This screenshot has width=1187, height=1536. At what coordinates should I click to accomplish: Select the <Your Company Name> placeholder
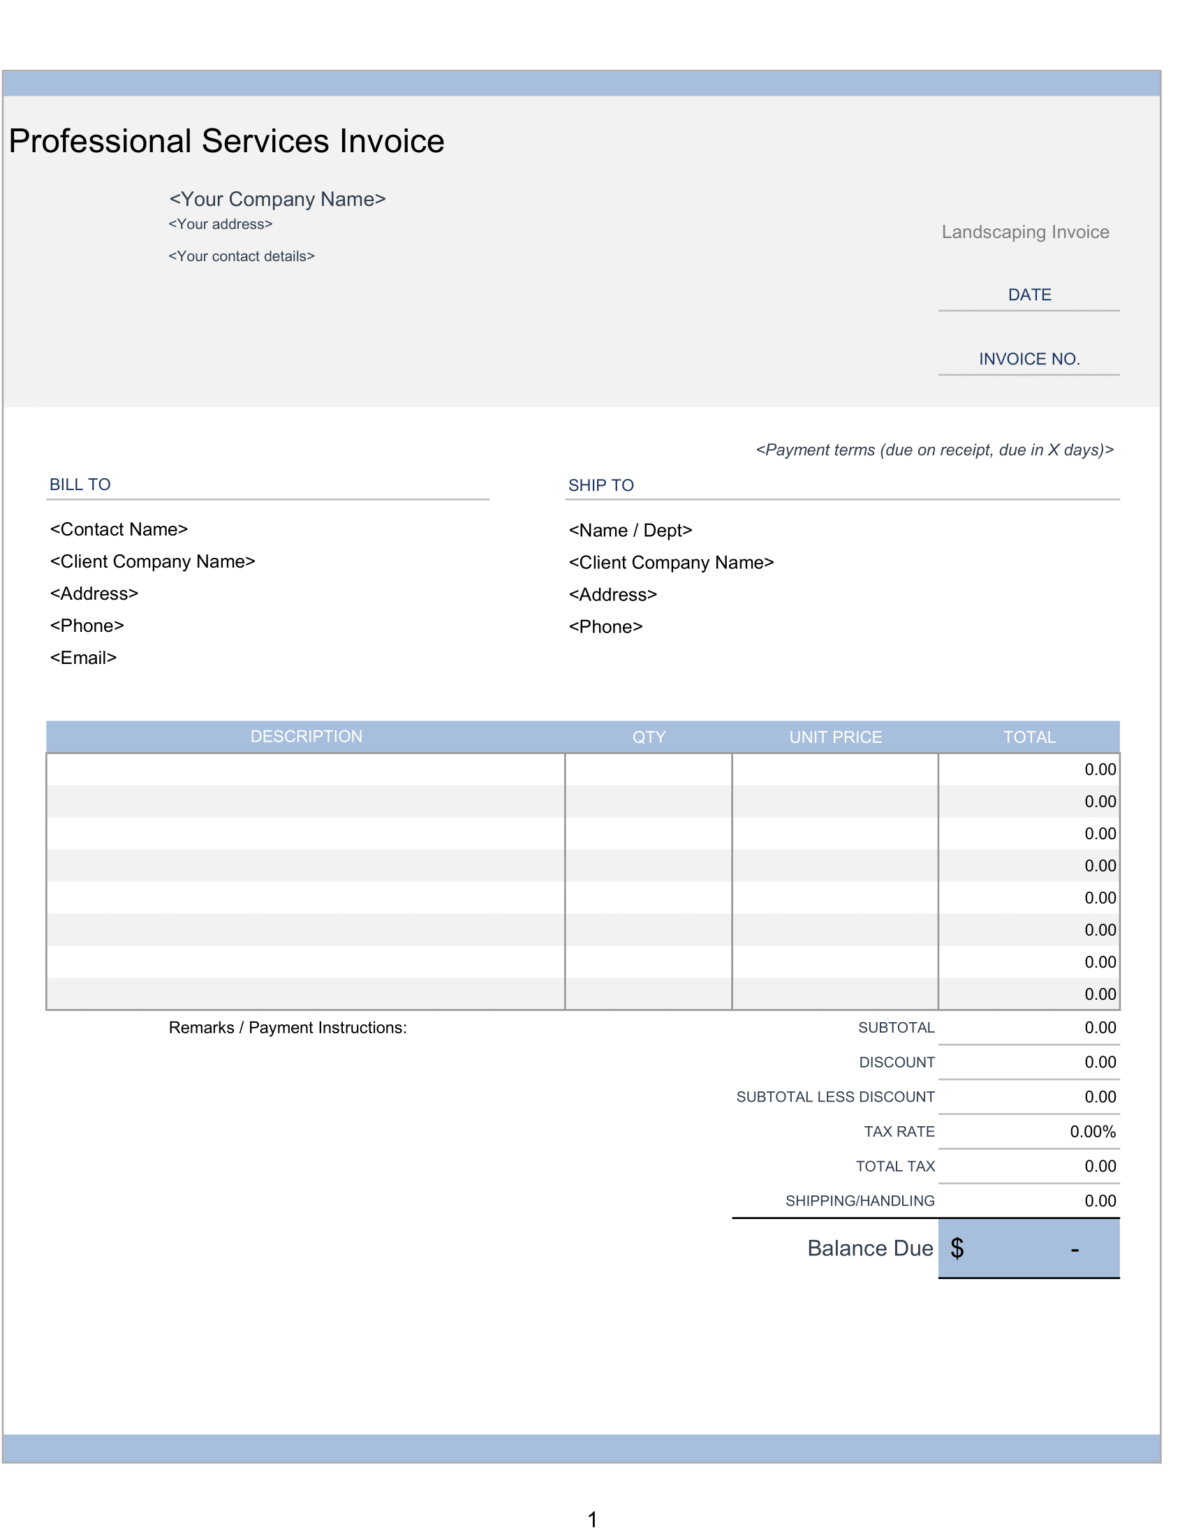pyautogui.click(x=278, y=199)
